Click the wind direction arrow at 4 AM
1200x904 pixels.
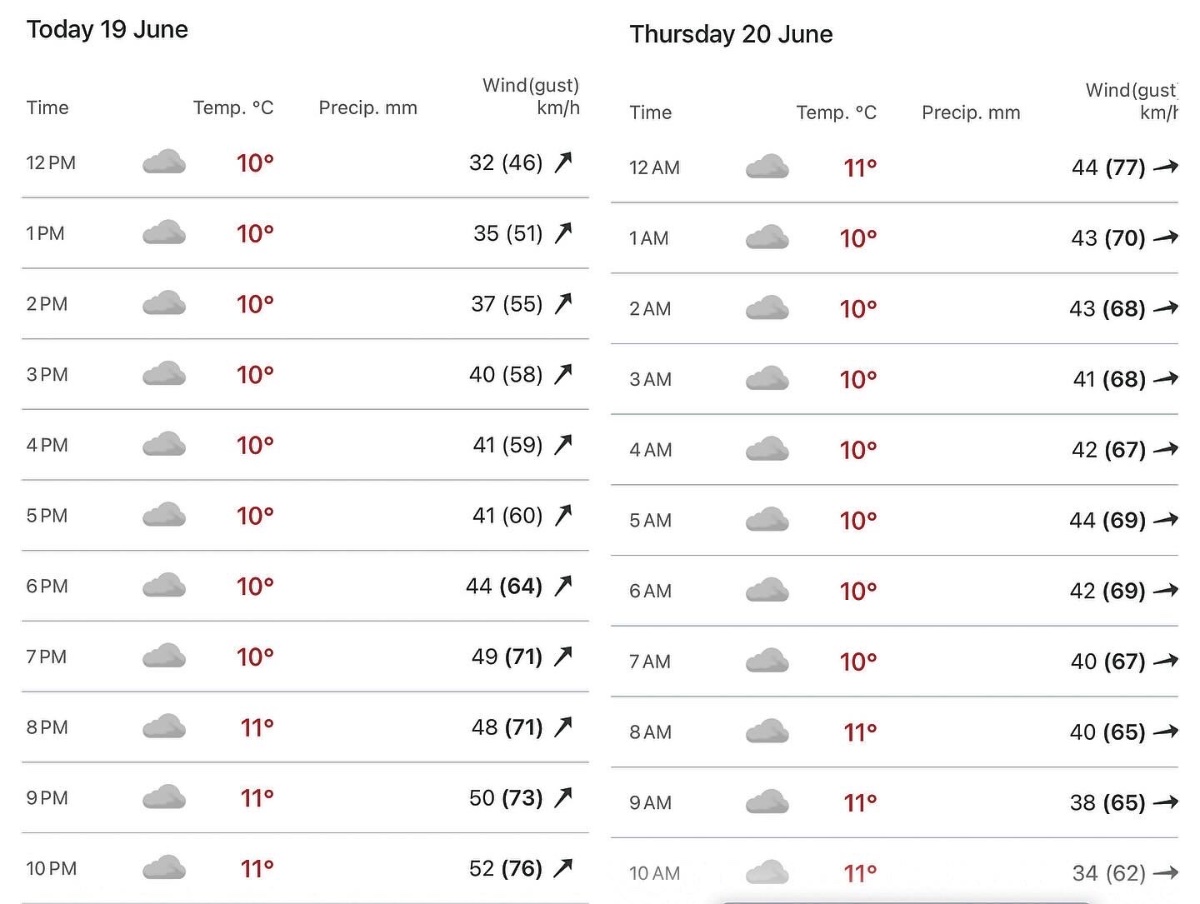tap(1165, 449)
